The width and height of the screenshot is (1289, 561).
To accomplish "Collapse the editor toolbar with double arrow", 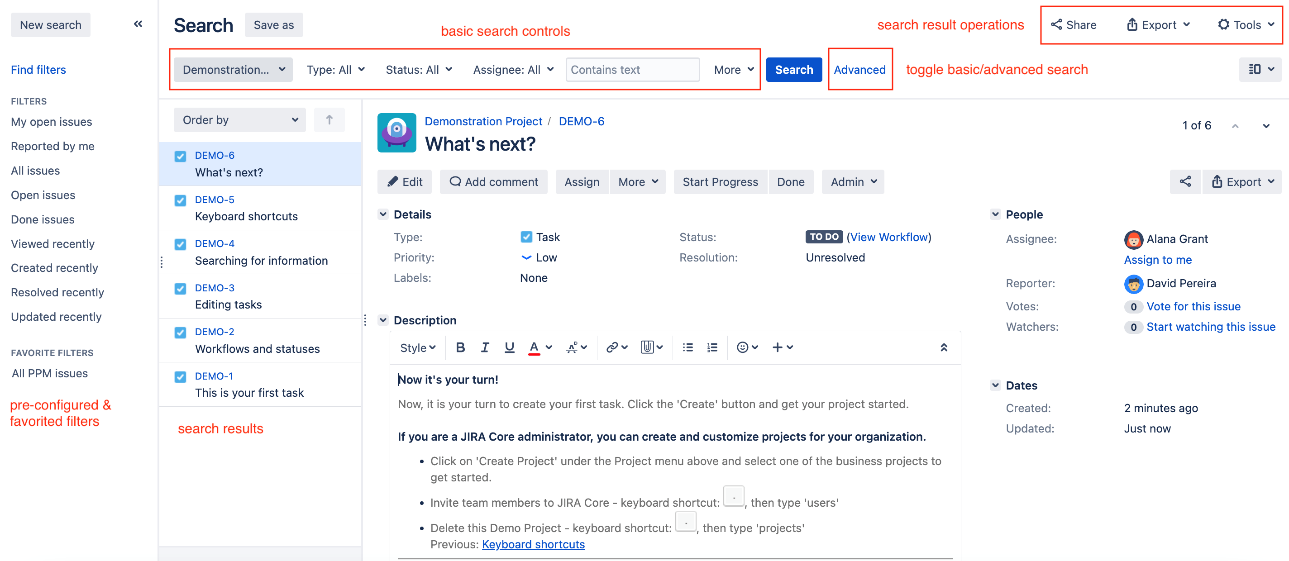I will coord(943,348).
